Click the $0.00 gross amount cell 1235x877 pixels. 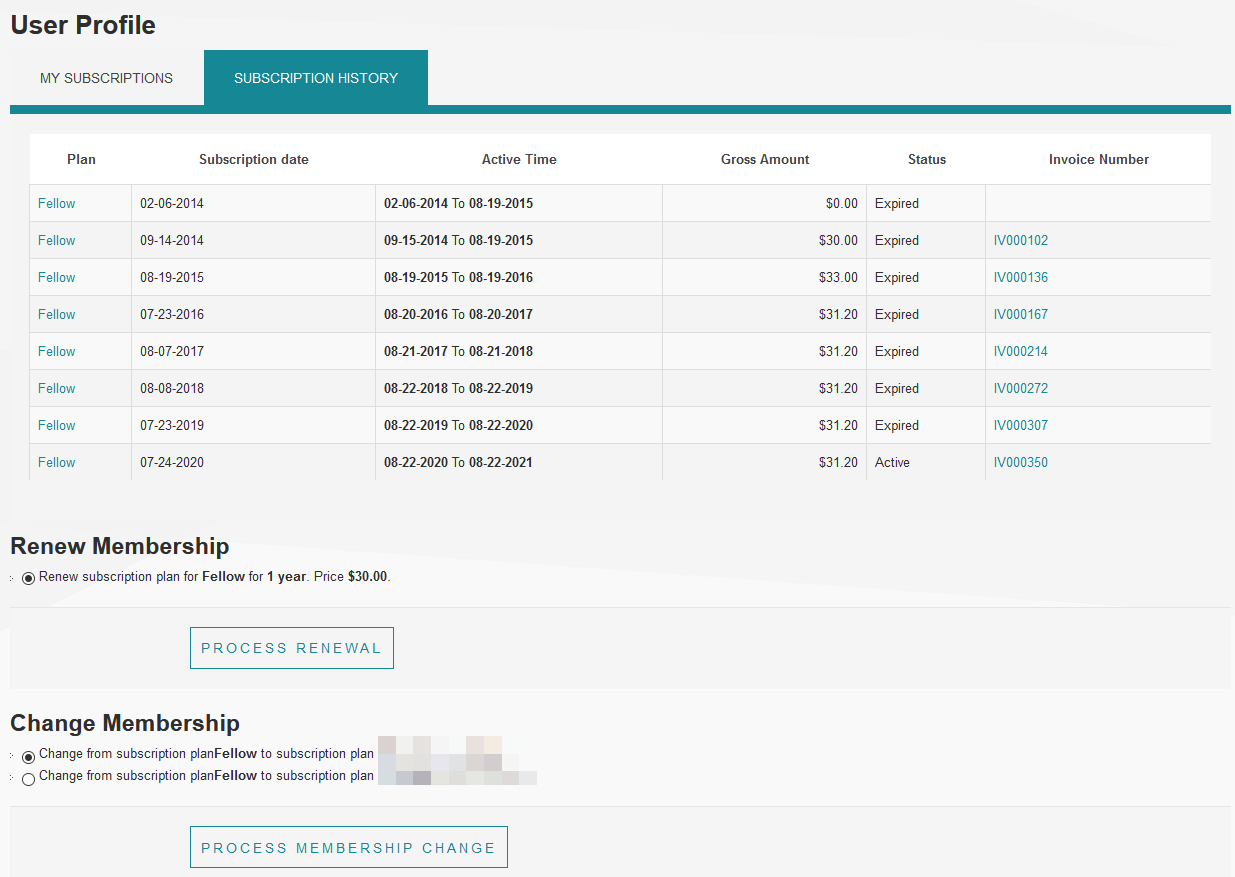[765, 203]
